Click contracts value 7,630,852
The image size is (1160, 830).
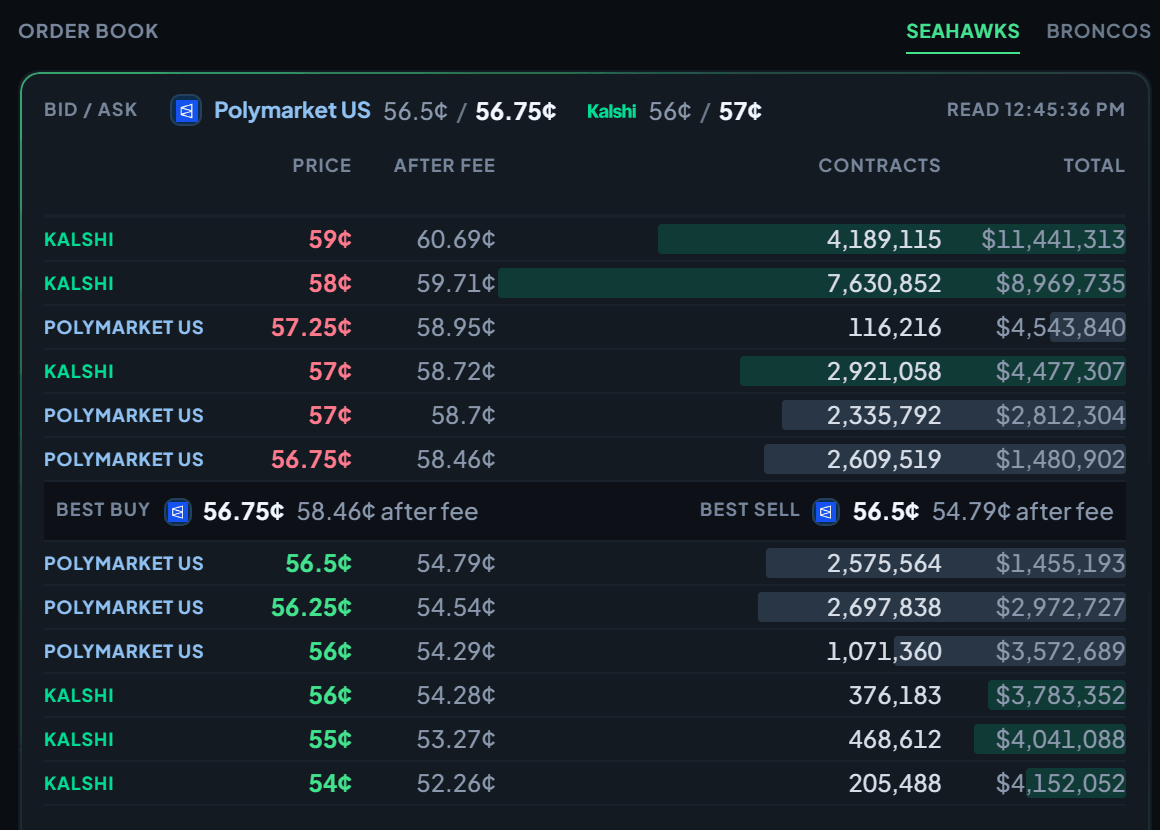(x=883, y=283)
